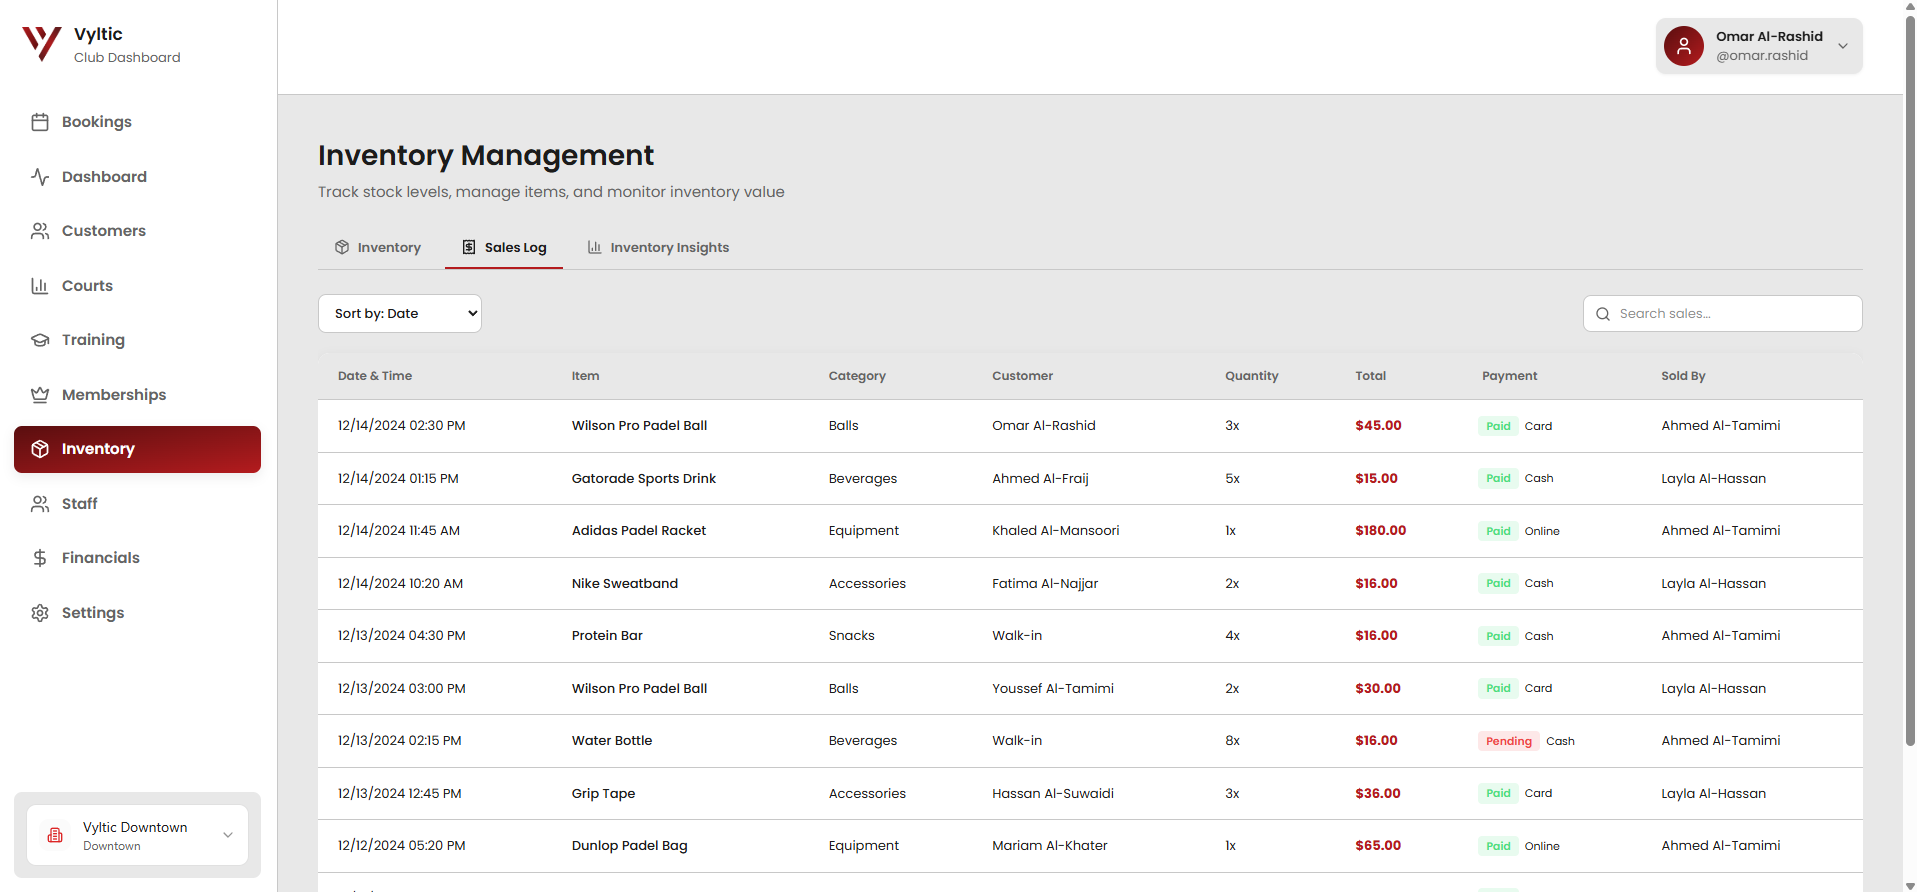Click the user avatar icon
1917x892 pixels.
(x=1683, y=46)
